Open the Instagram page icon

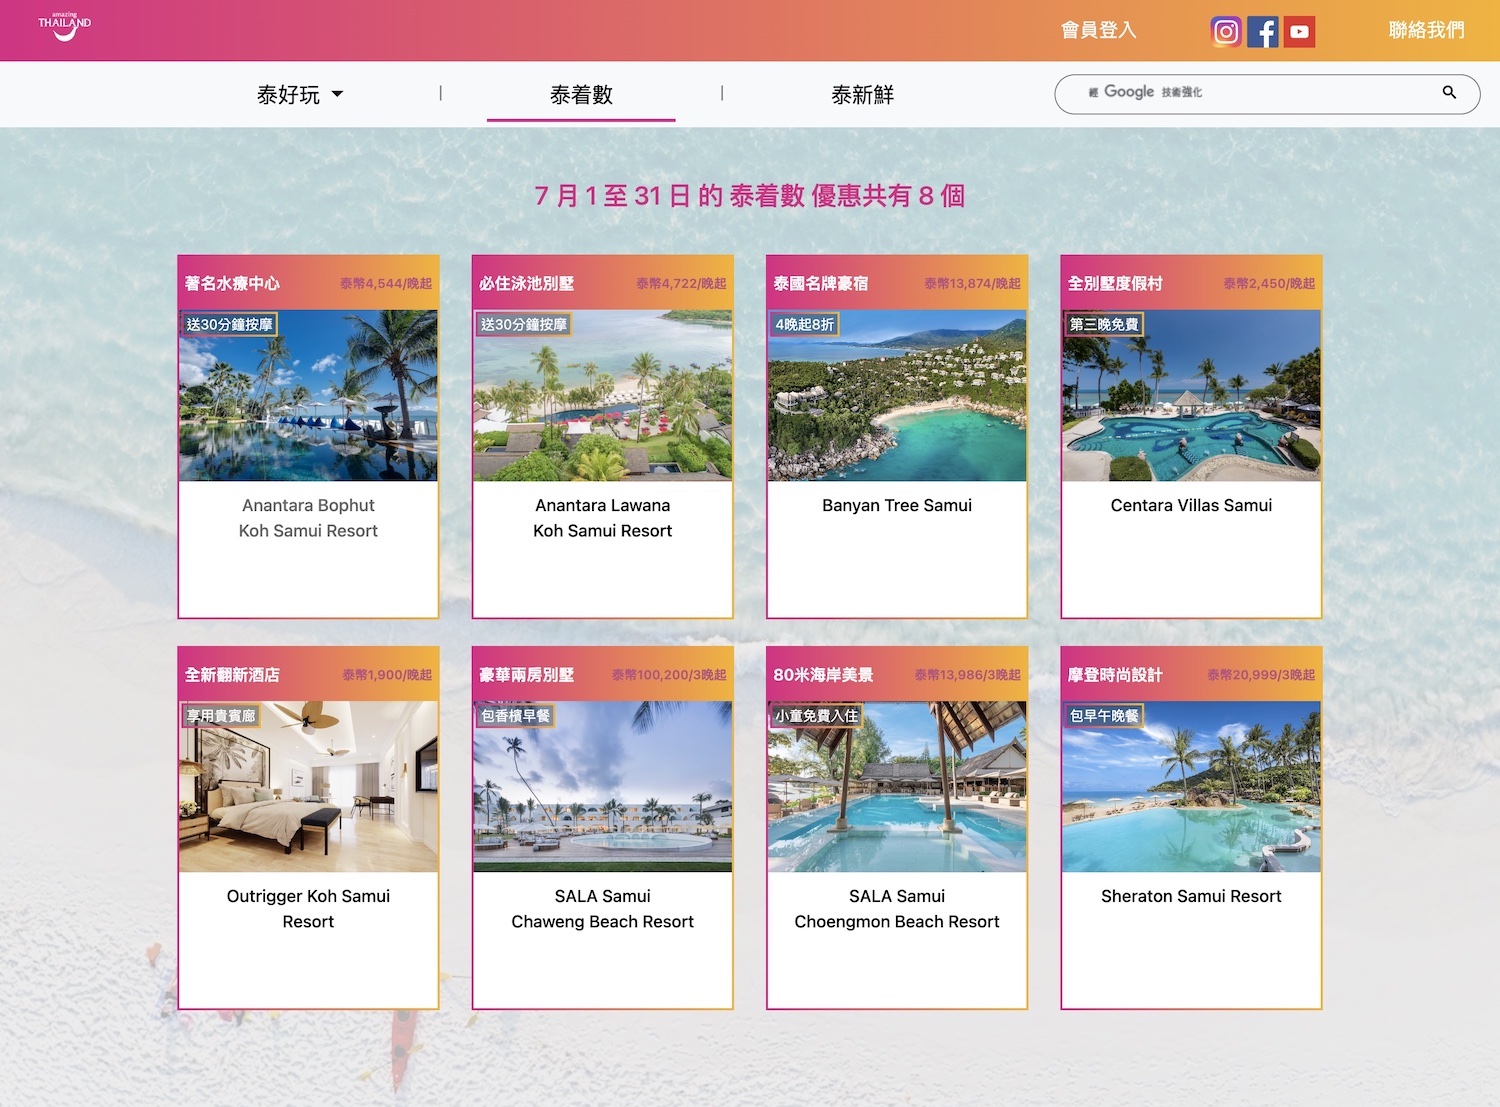point(1226,32)
